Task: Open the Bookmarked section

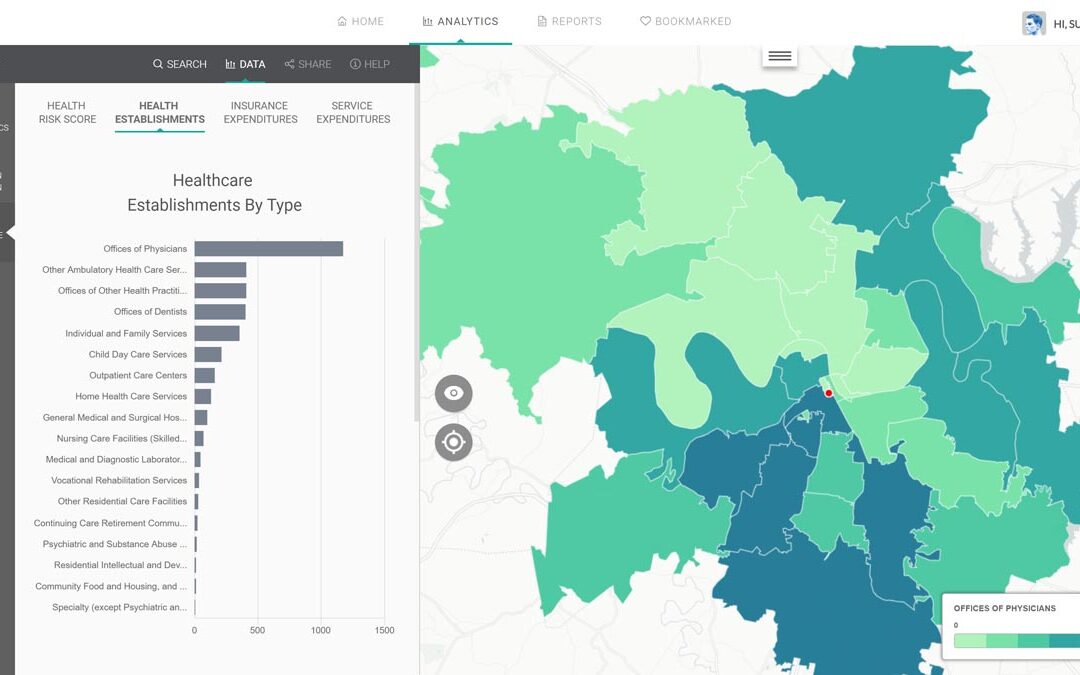Action: point(685,21)
